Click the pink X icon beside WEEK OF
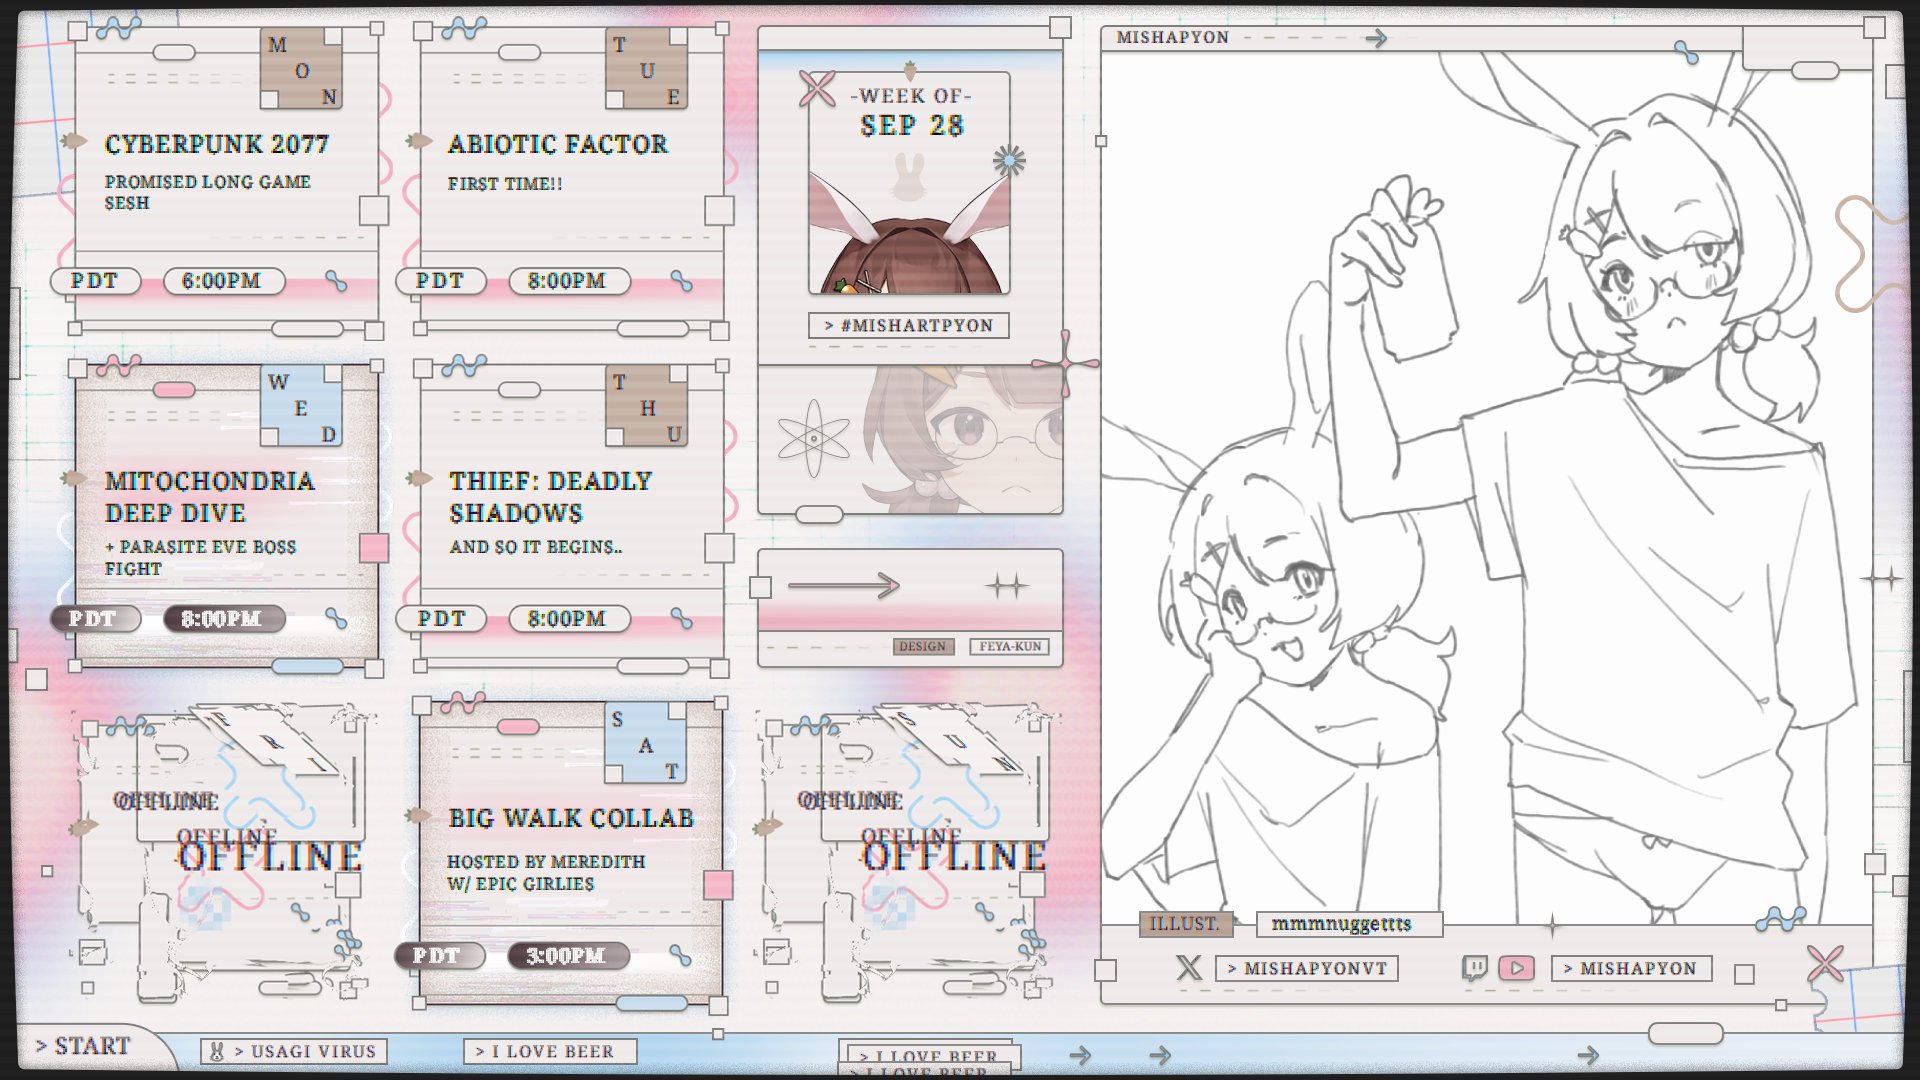 pos(817,89)
